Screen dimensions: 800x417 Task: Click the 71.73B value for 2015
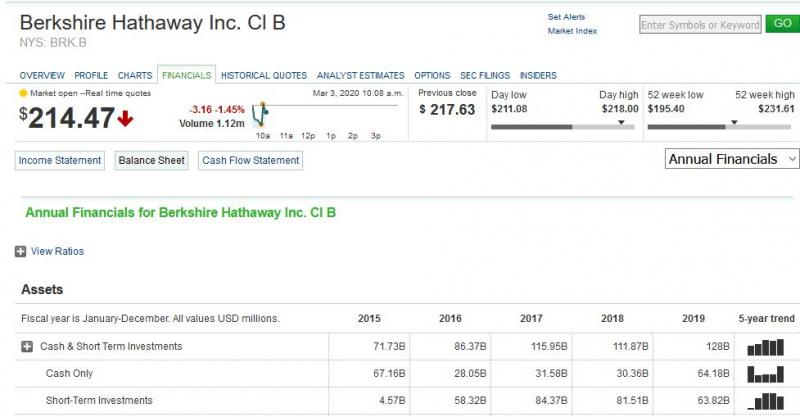click(389, 347)
